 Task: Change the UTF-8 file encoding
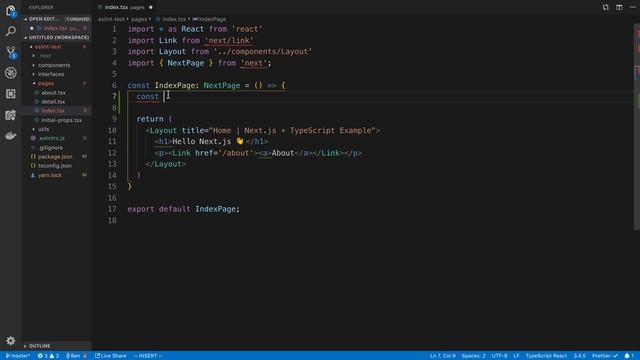pyautogui.click(x=499, y=356)
